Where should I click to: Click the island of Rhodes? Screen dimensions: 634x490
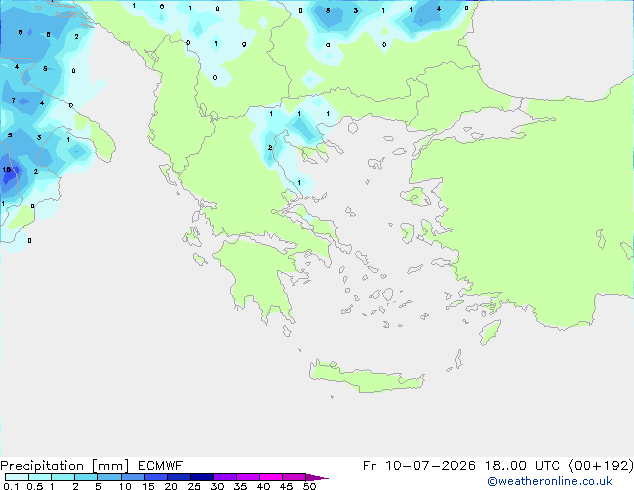coord(490,332)
